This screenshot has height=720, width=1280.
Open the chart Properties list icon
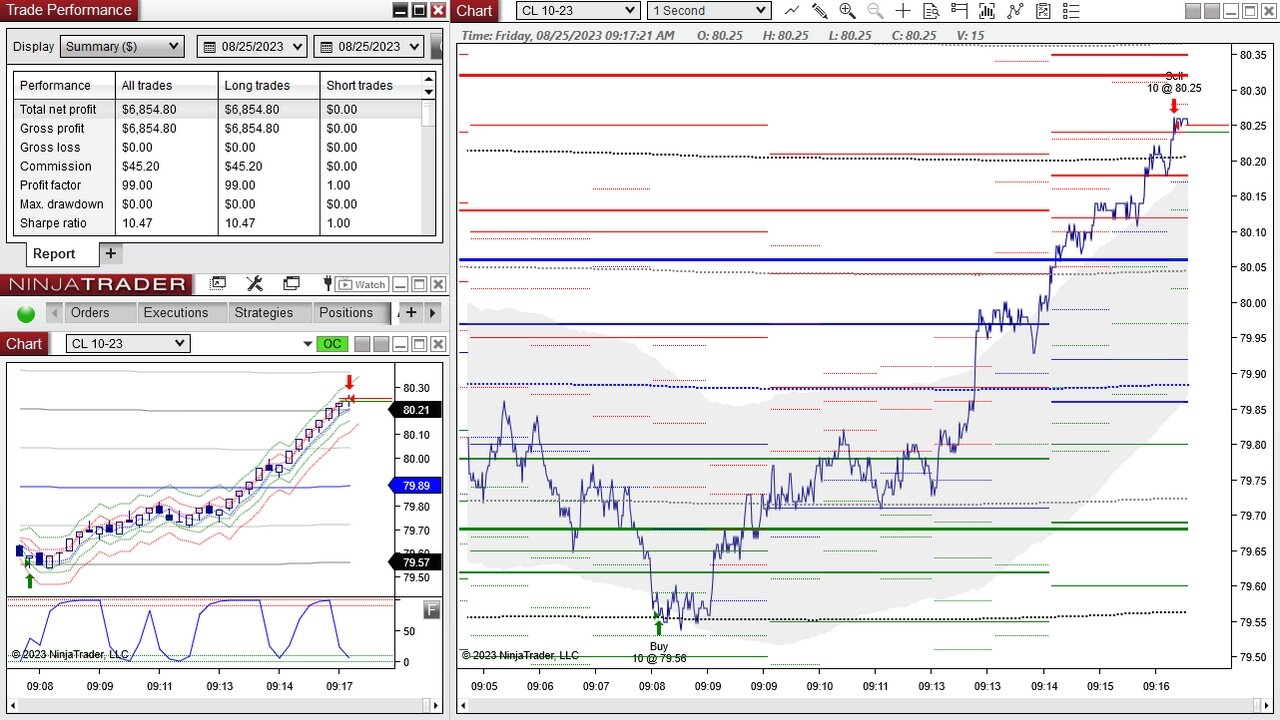1071,10
